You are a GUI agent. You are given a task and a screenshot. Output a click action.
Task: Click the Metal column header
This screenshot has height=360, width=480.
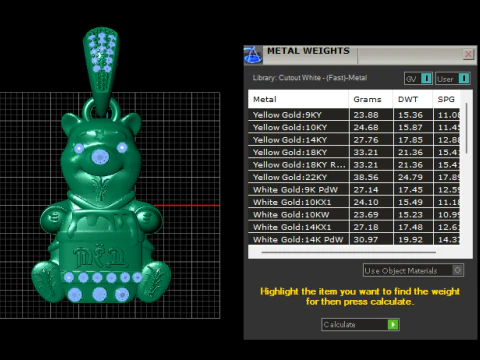pos(298,99)
